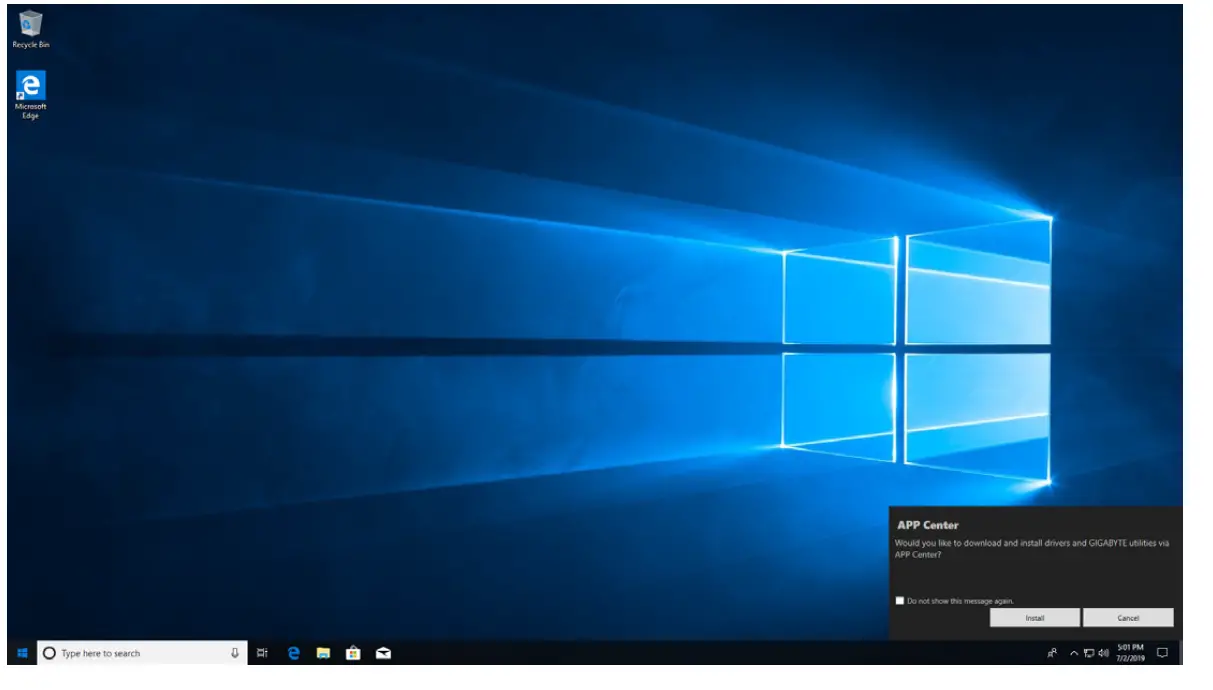Launch Edge from the taskbar
Image resolution: width=1213 pixels, height=690 pixels.
point(294,653)
